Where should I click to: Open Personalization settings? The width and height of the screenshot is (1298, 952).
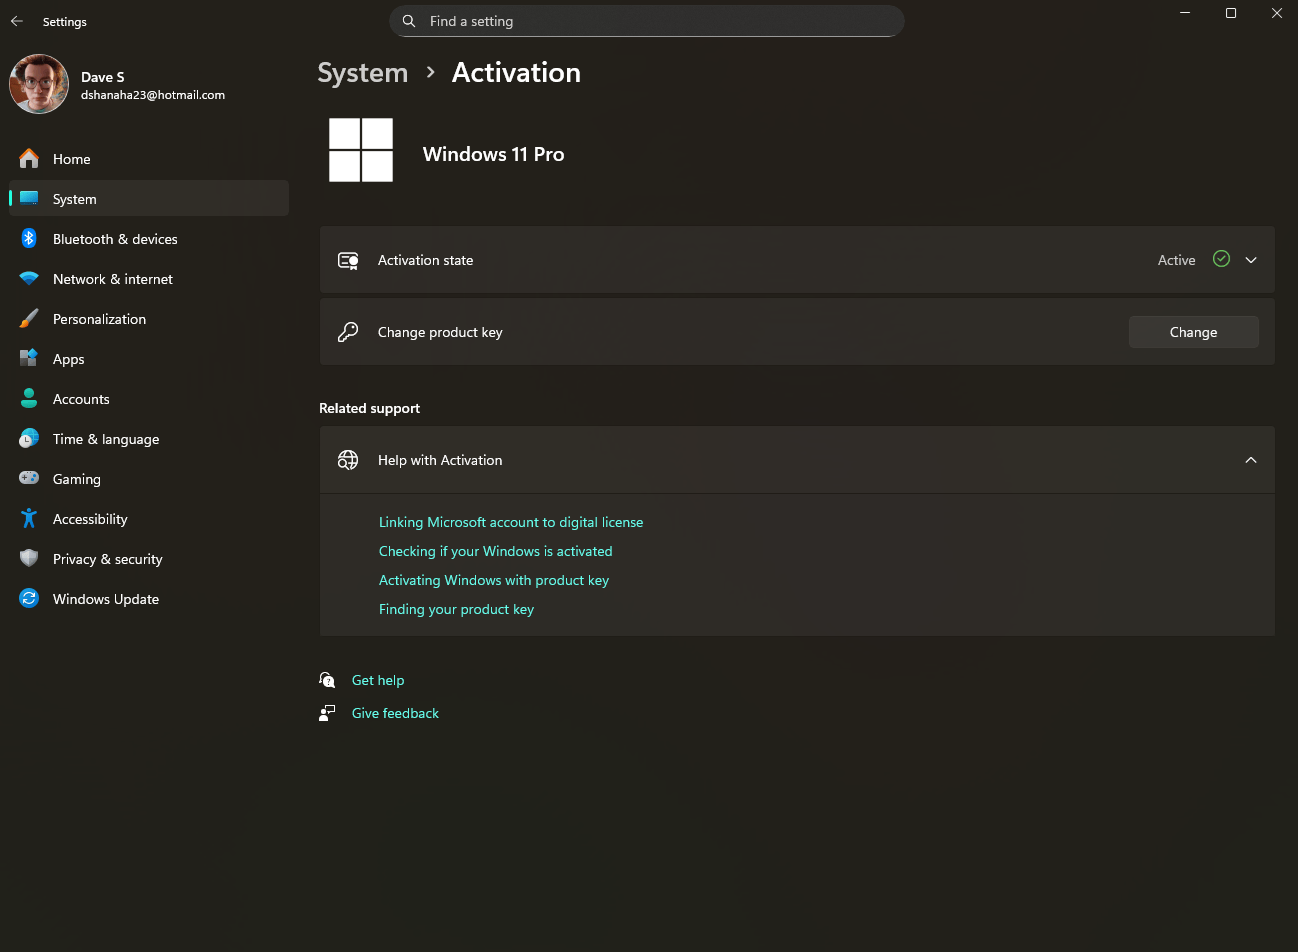(149, 319)
